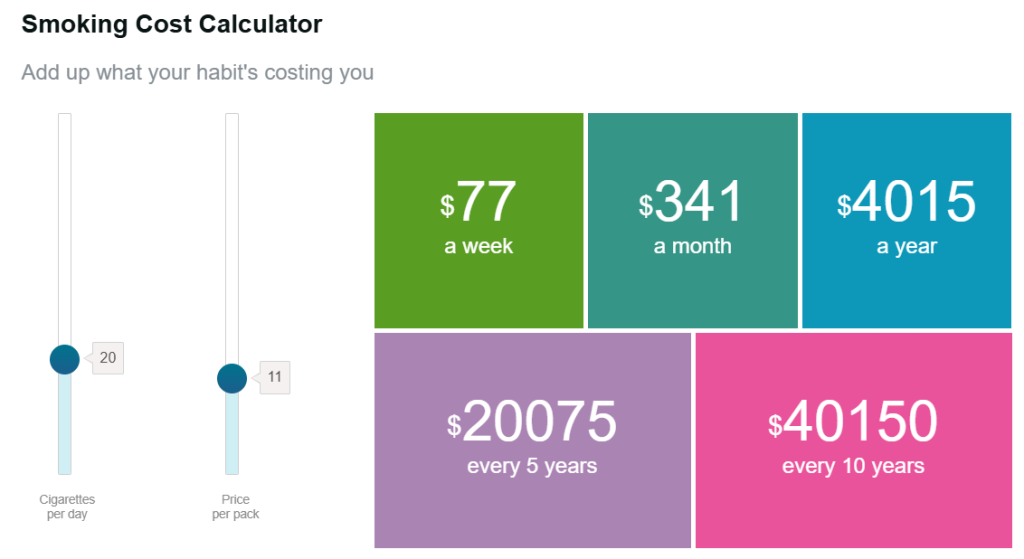Viewport: 1024px width, 559px height.
Task: Click the slider tooltip showing 11
Action: point(274,378)
